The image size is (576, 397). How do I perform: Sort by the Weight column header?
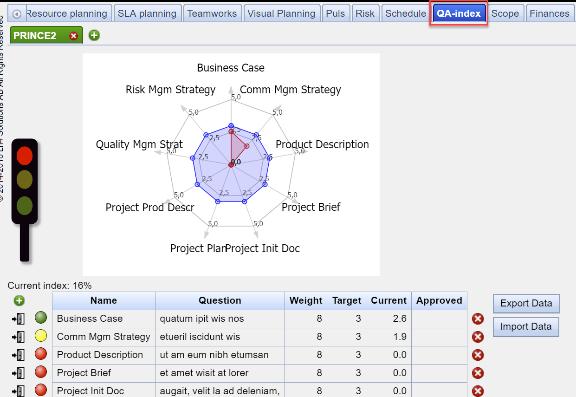pyautogui.click(x=306, y=301)
